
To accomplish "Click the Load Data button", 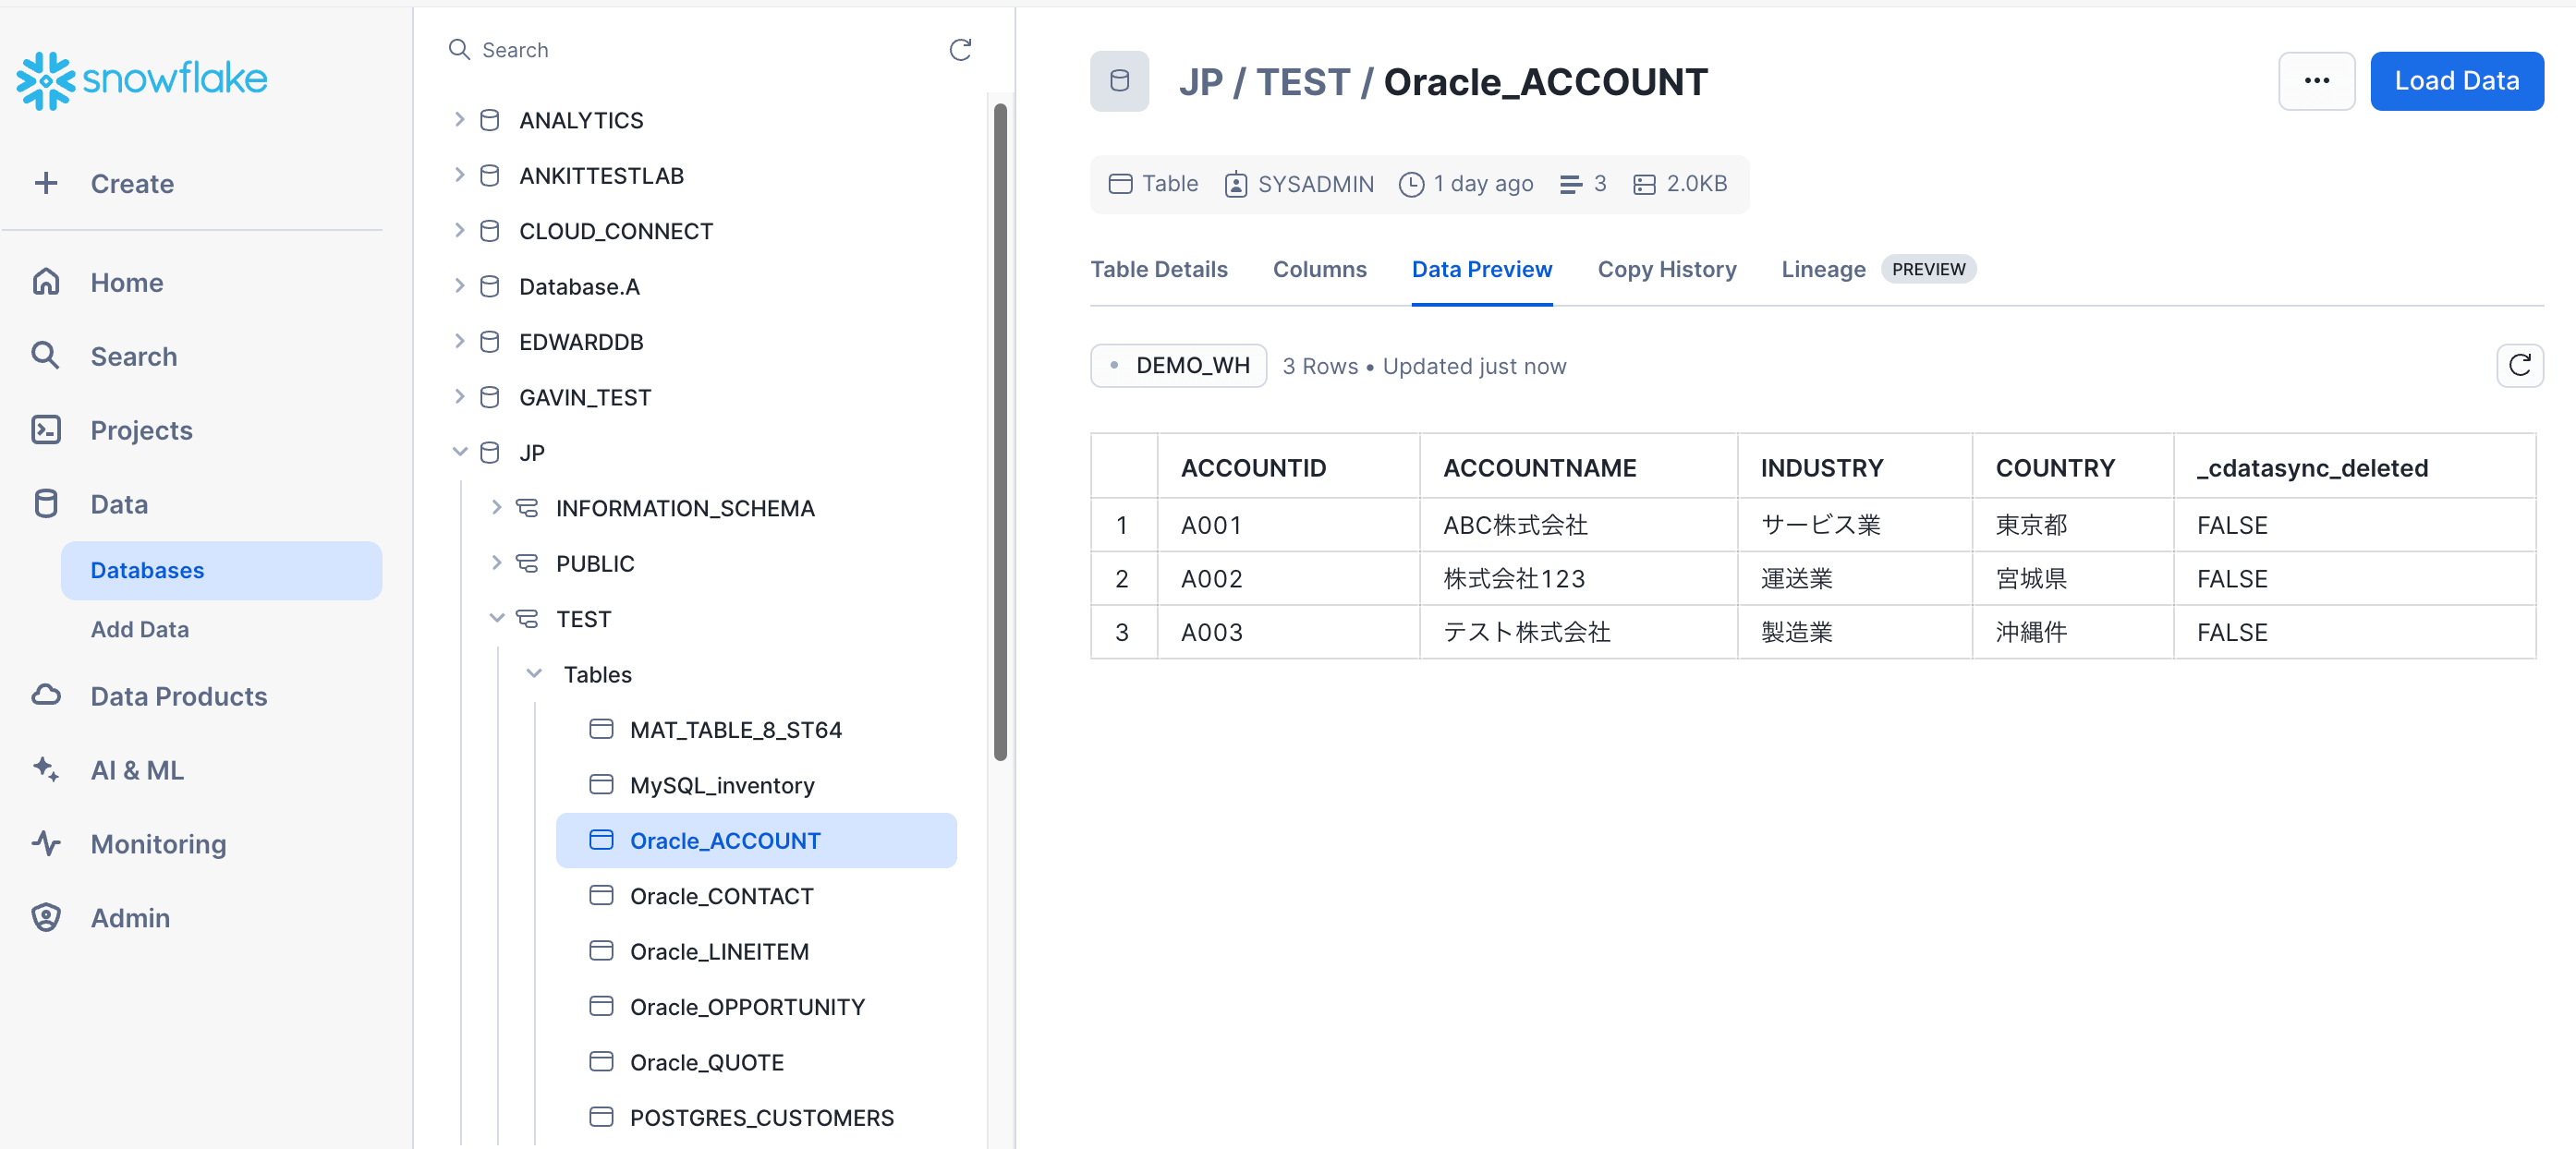I will (x=2456, y=81).
